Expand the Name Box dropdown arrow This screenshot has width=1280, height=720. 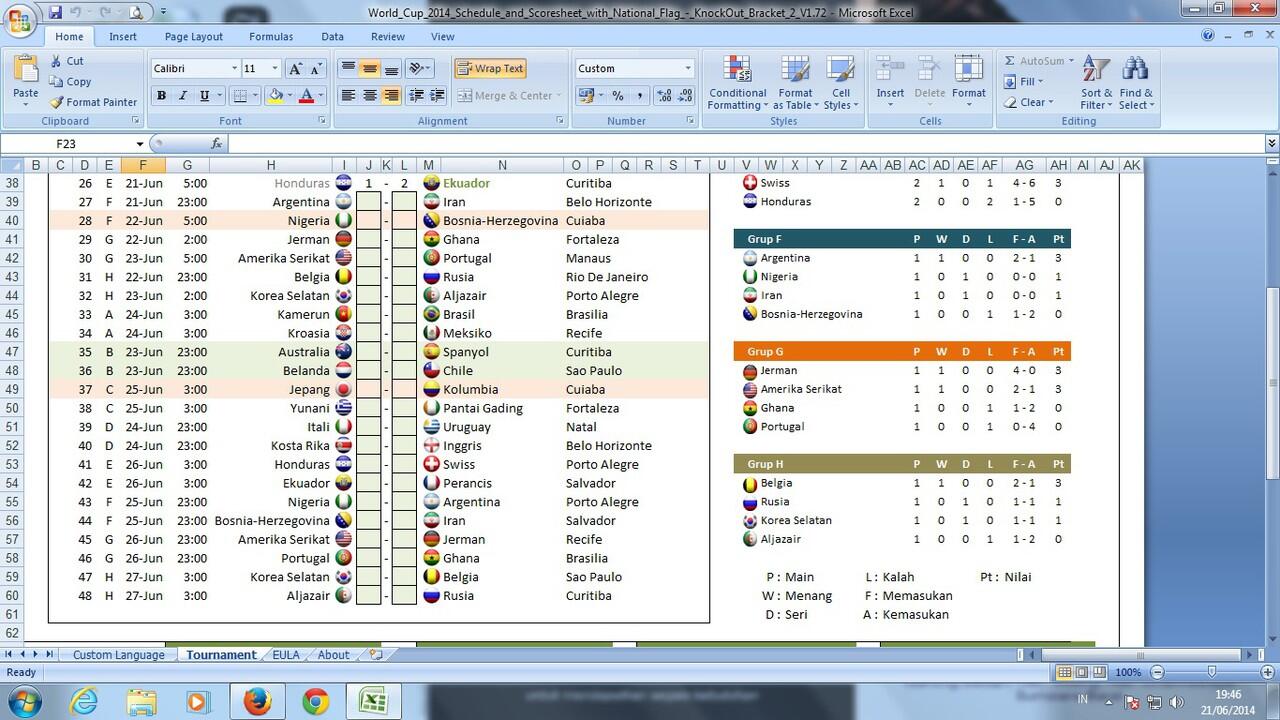(x=139, y=144)
